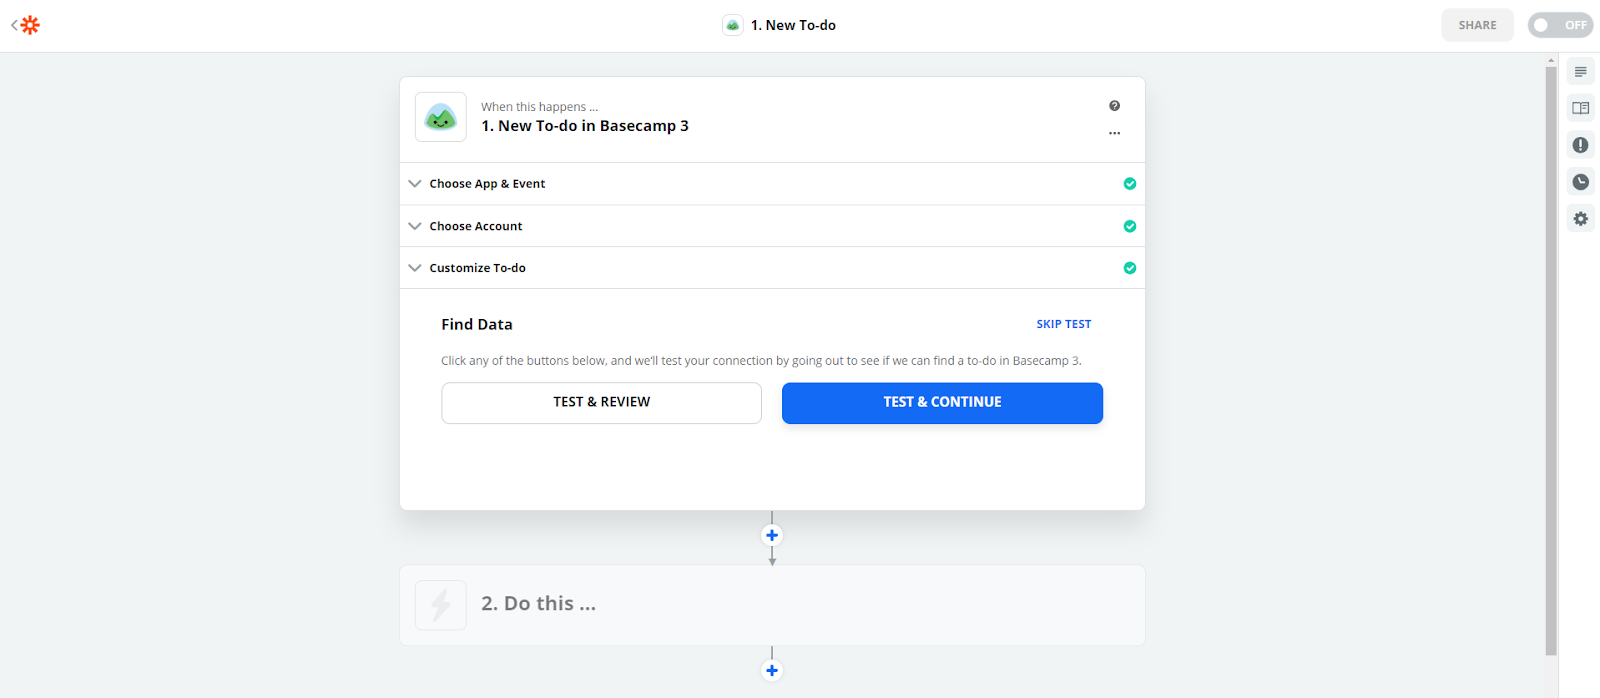1600x698 pixels.
Task: Click Skip Test link
Action: (x=1064, y=324)
